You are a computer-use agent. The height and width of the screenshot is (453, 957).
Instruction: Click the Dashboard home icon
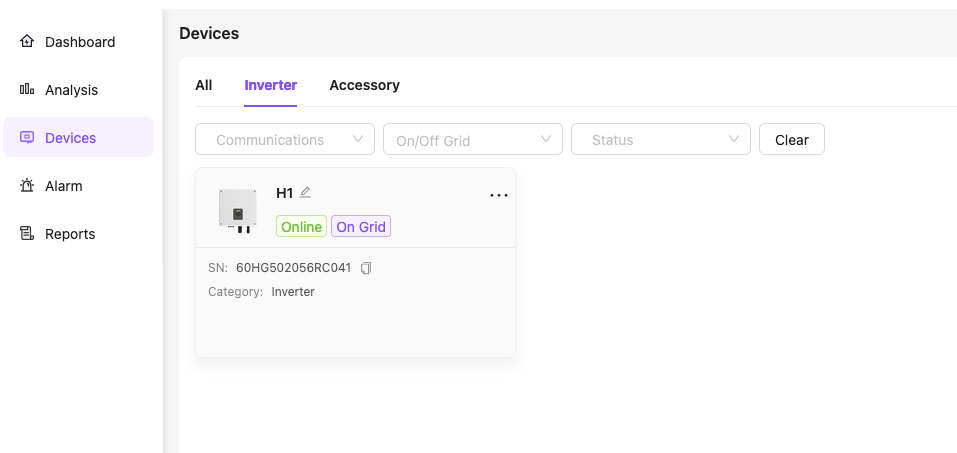pyautogui.click(x=27, y=42)
